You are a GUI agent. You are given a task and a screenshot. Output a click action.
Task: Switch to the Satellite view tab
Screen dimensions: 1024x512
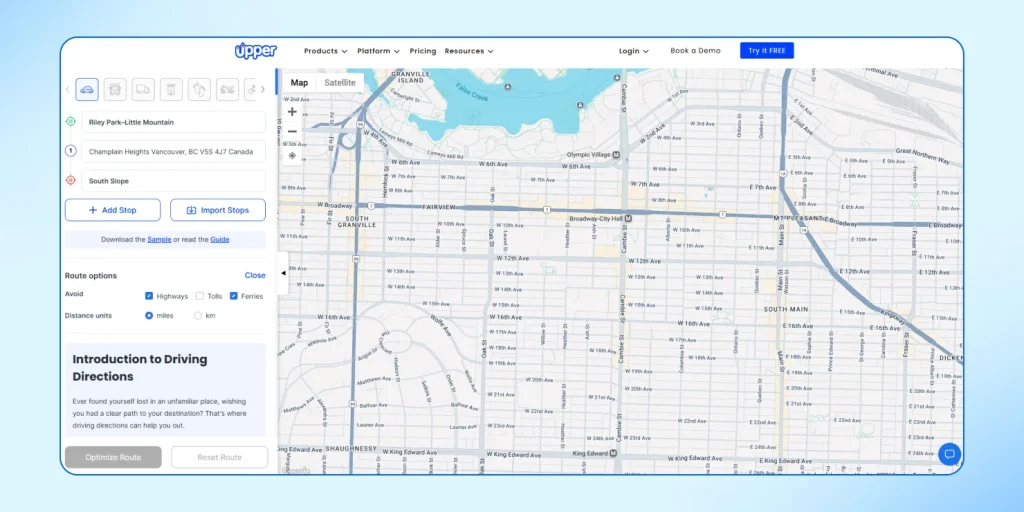[340, 82]
